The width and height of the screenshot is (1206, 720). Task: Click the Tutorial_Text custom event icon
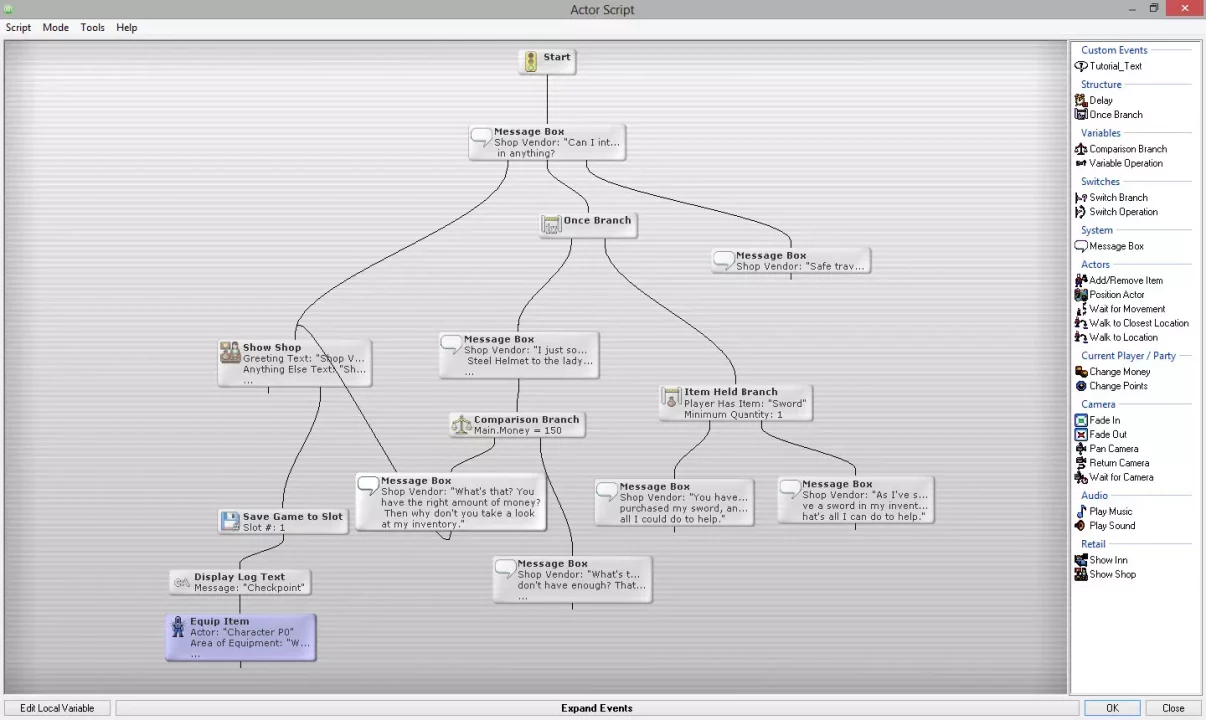[x=1081, y=66]
